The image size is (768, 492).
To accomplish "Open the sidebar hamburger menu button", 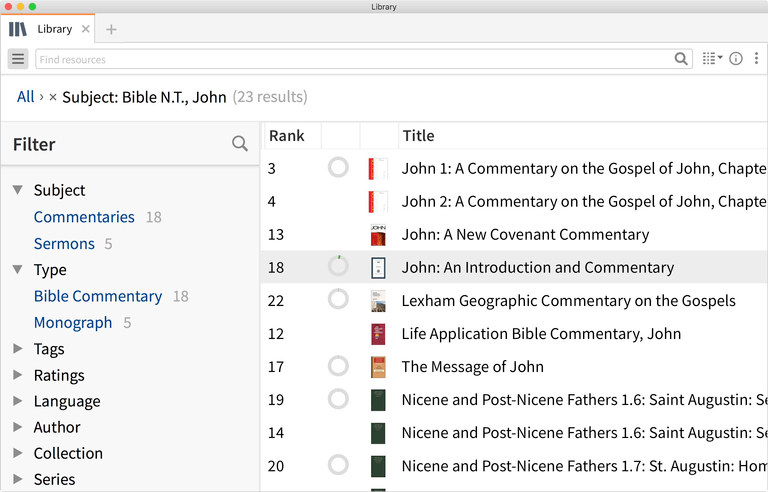I will click(18, 59).
